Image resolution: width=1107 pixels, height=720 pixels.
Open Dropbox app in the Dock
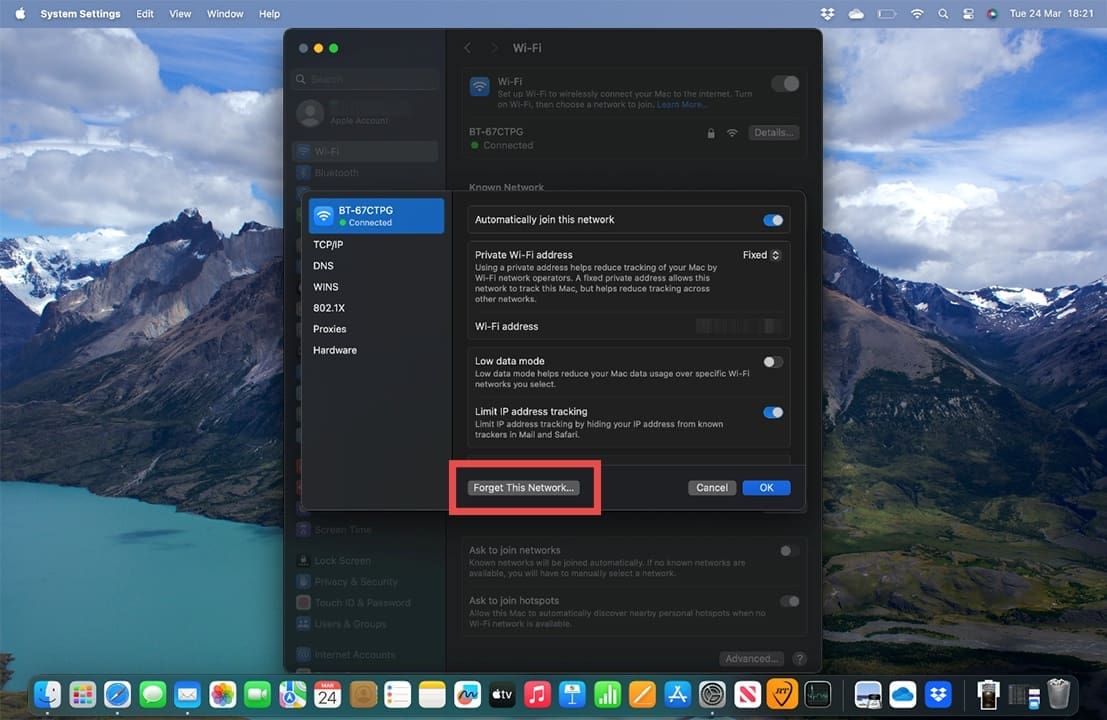(938, 695)
